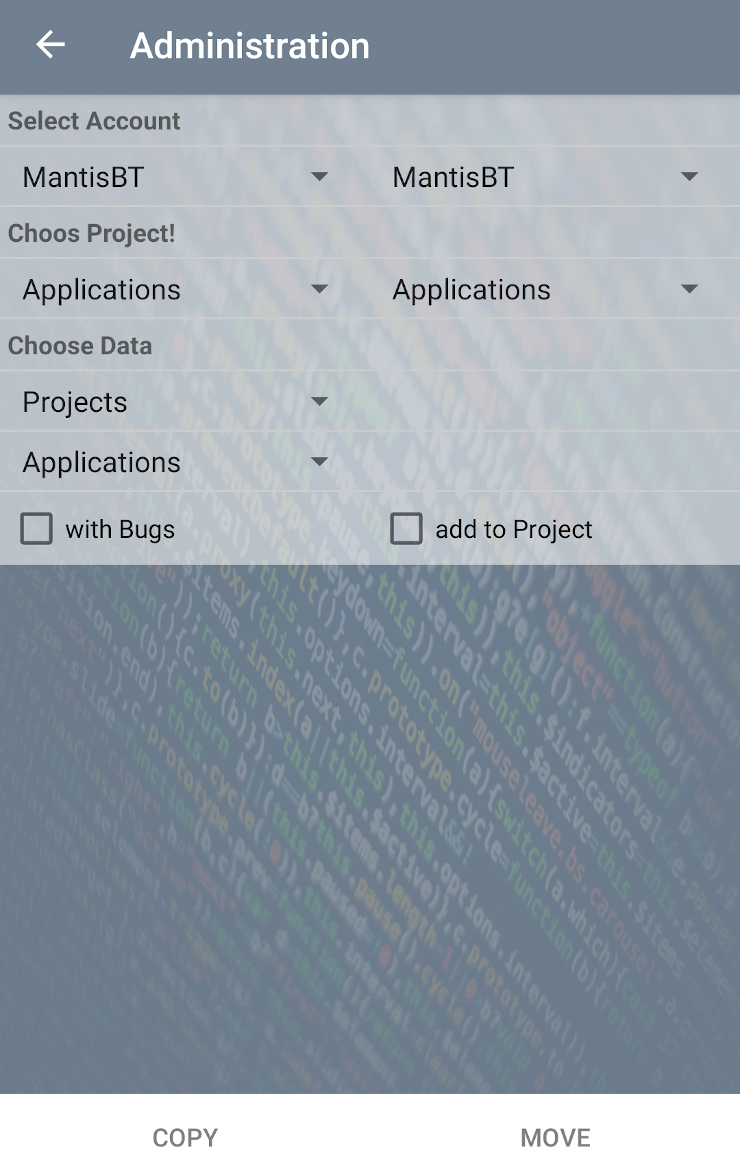Tap the arrow of Applications below Projects
Image resolution: width=740 pixels, height=1174 pixels.
[319, 462]
